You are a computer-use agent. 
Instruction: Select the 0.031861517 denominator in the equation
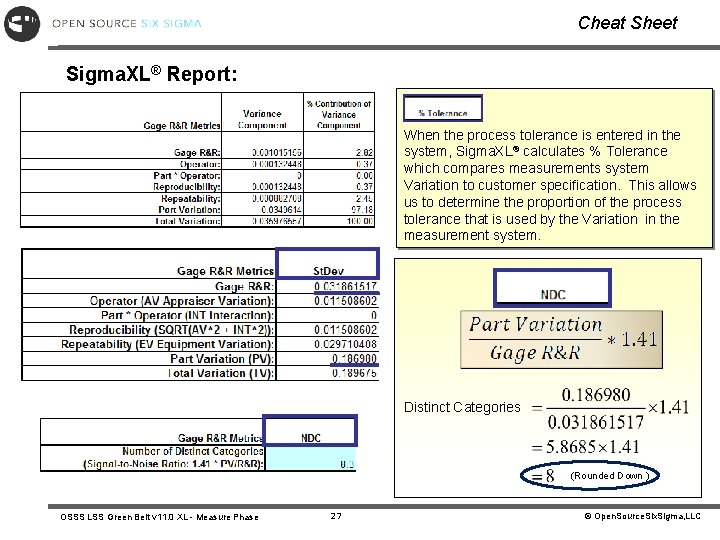click(x=596, y=422)
